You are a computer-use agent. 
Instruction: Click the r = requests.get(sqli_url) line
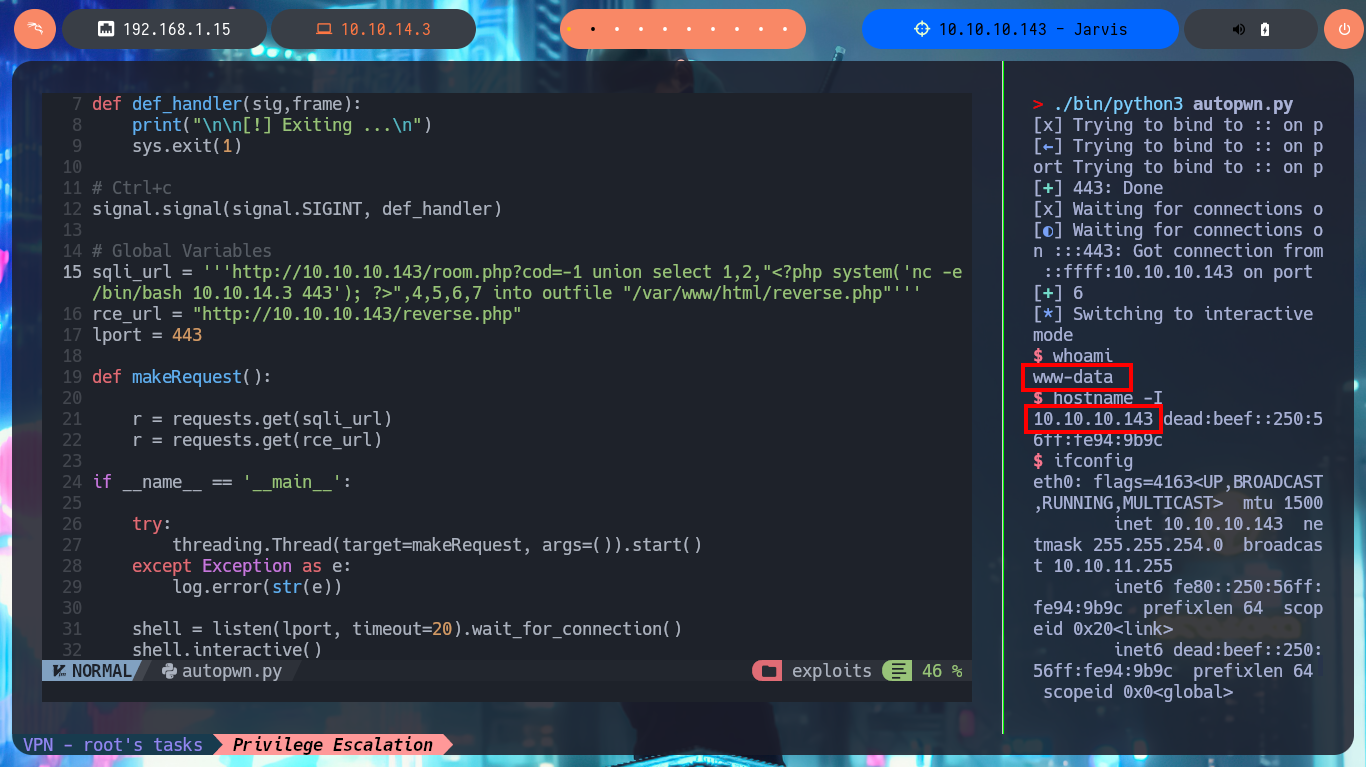[262, 419]
